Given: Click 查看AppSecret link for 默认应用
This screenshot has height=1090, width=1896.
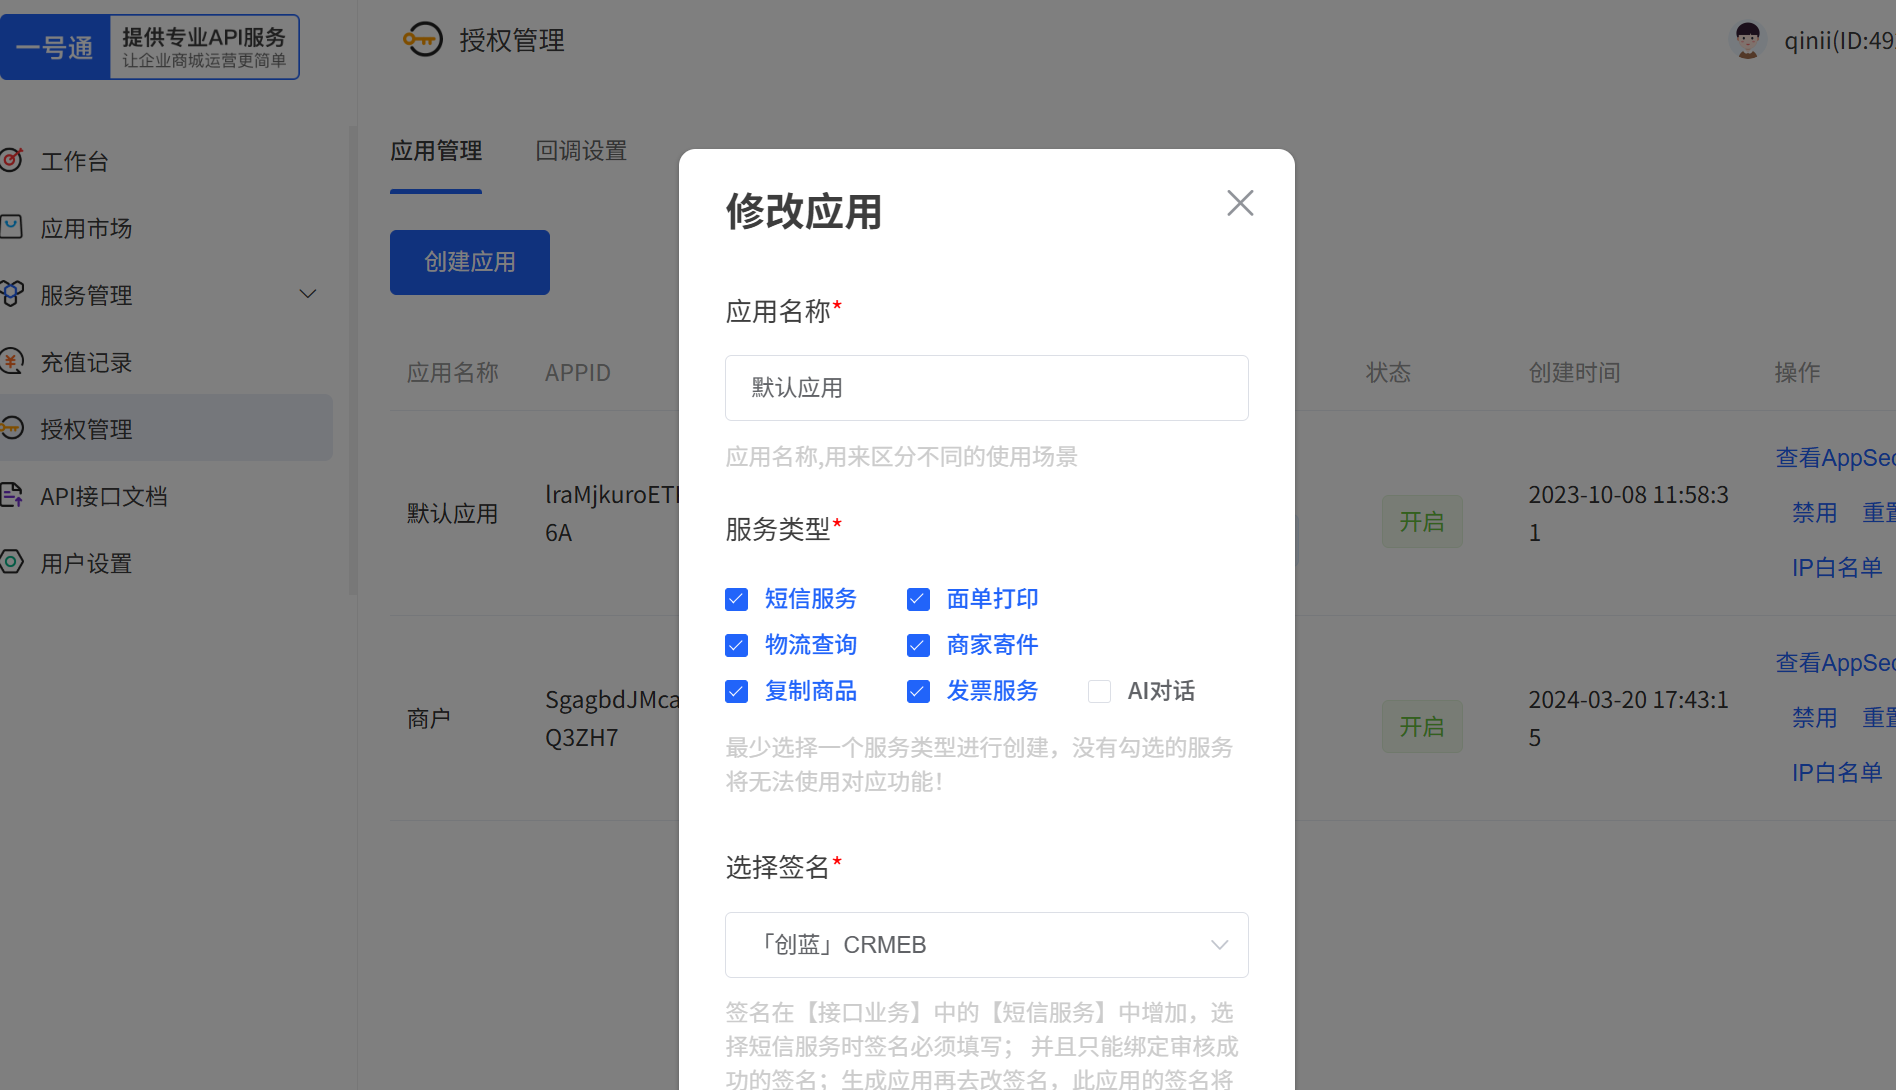Looking at the screenshot, I should tap(1835, 457).
